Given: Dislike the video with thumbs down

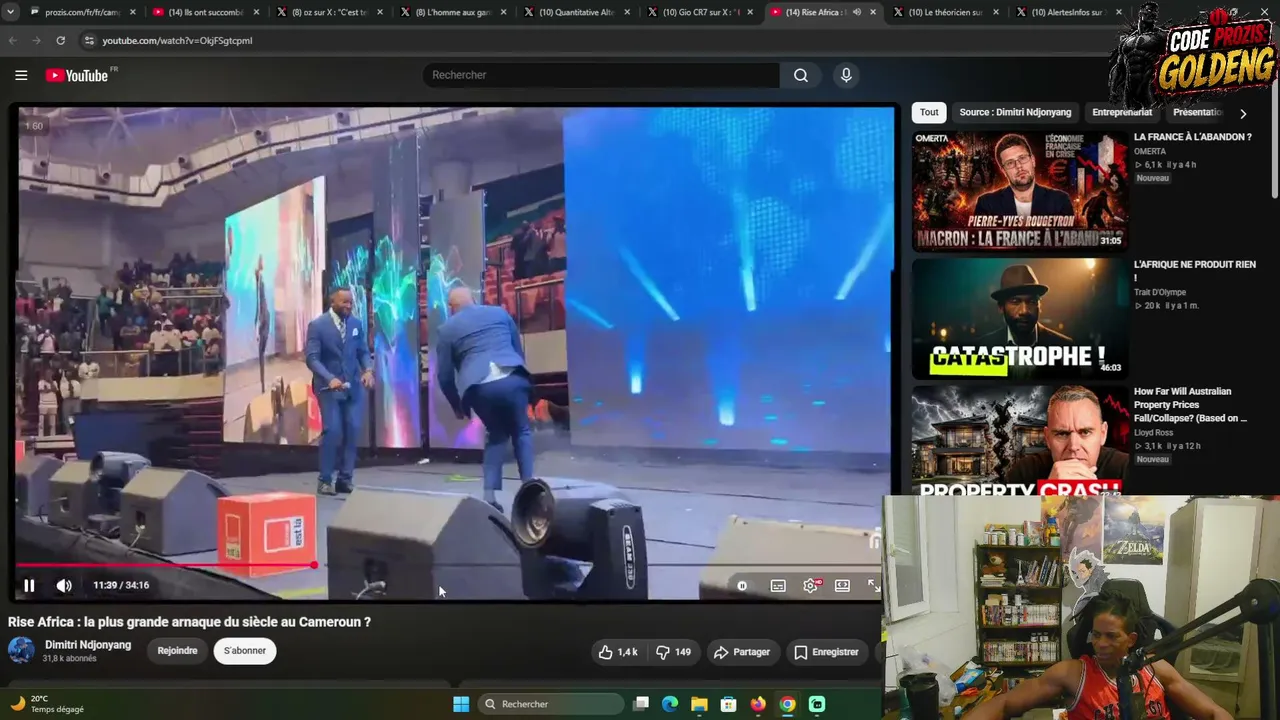Looking at the screenshot, I should click(673, 652).
